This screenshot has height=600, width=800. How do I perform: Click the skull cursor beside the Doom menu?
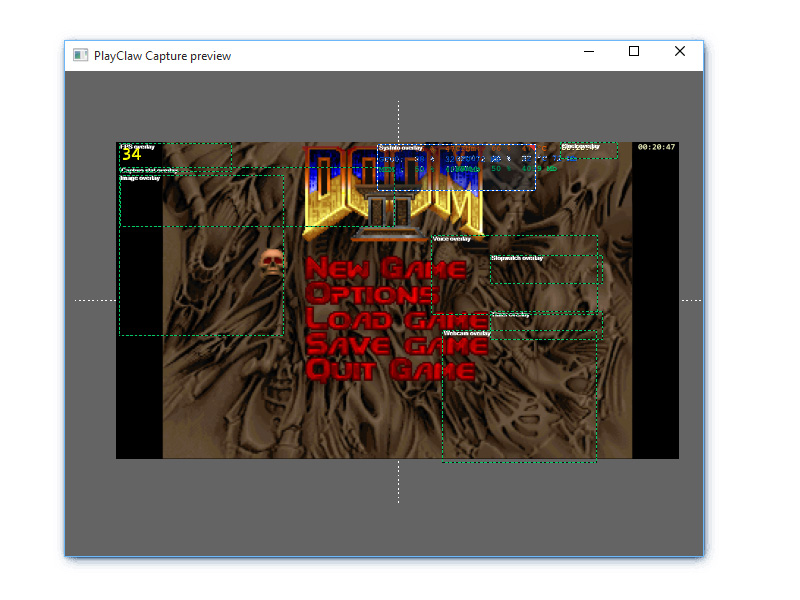coord(272,263)
